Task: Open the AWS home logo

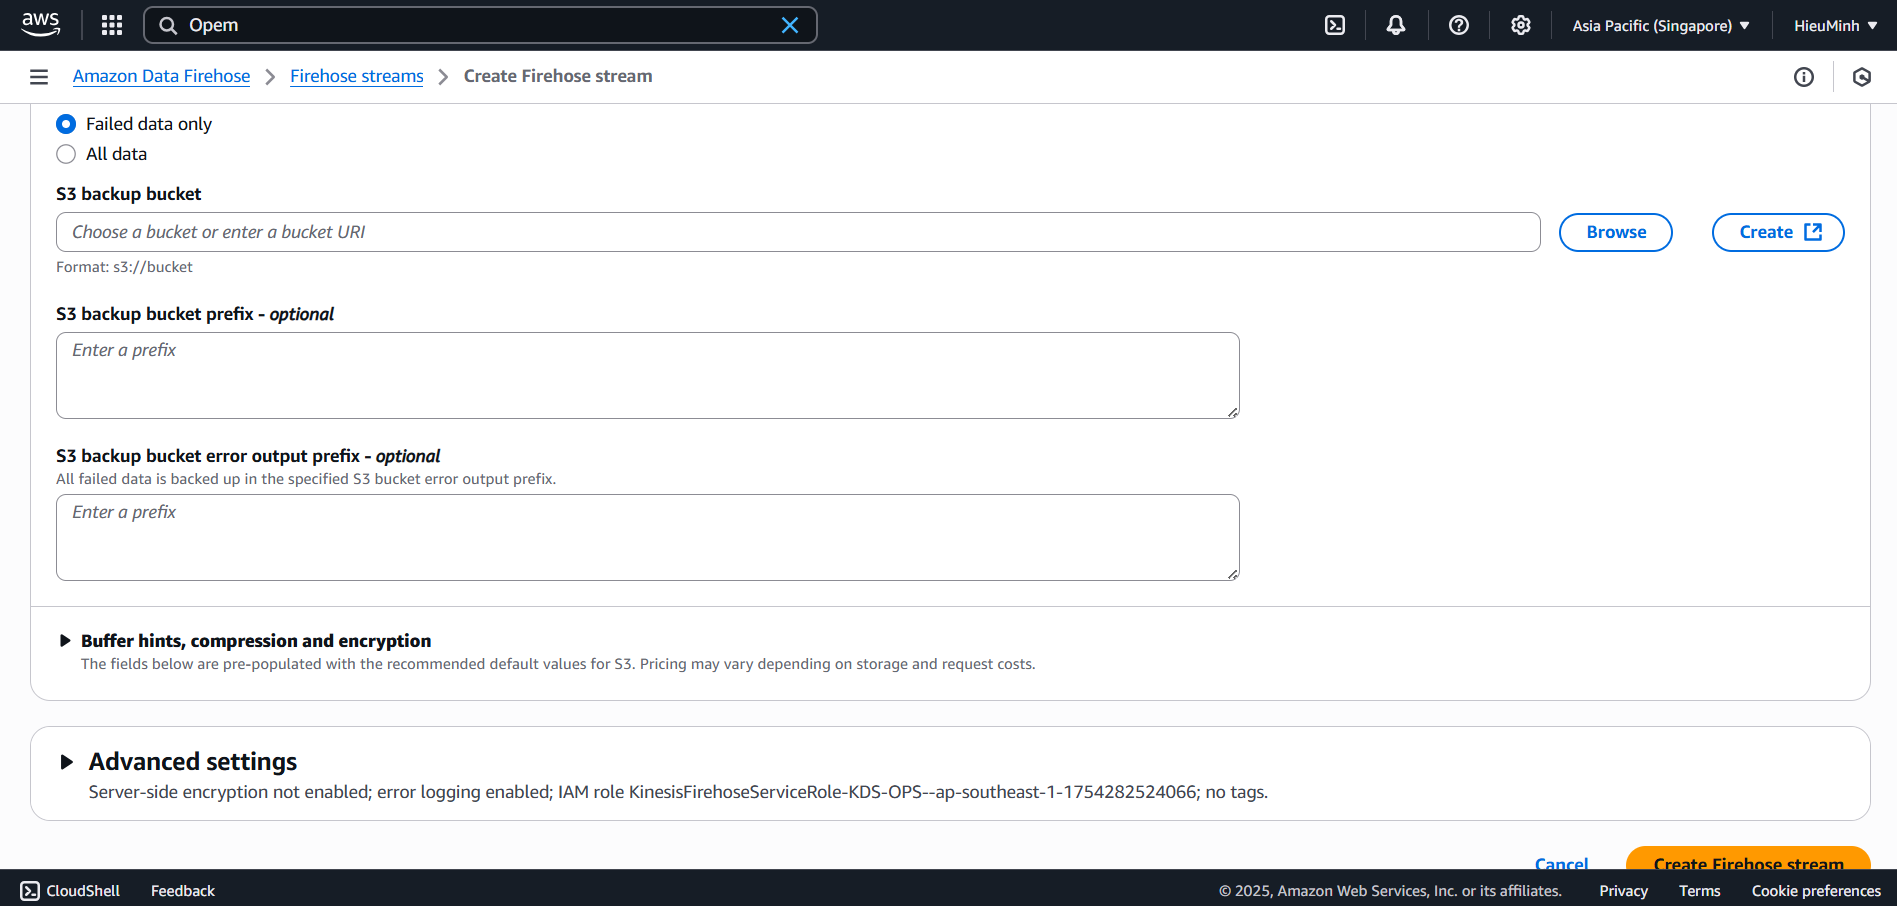Action: 41,25
